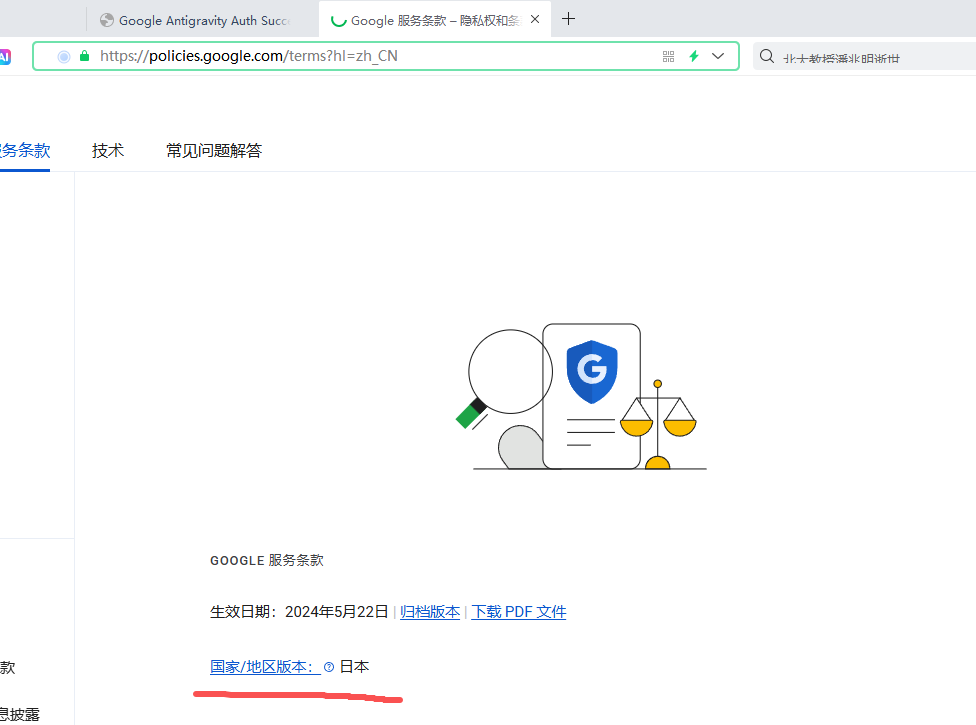Viewport: 976px width, 725px height.
Task: Open the address bar dropdown chevron
Action: 718,56
